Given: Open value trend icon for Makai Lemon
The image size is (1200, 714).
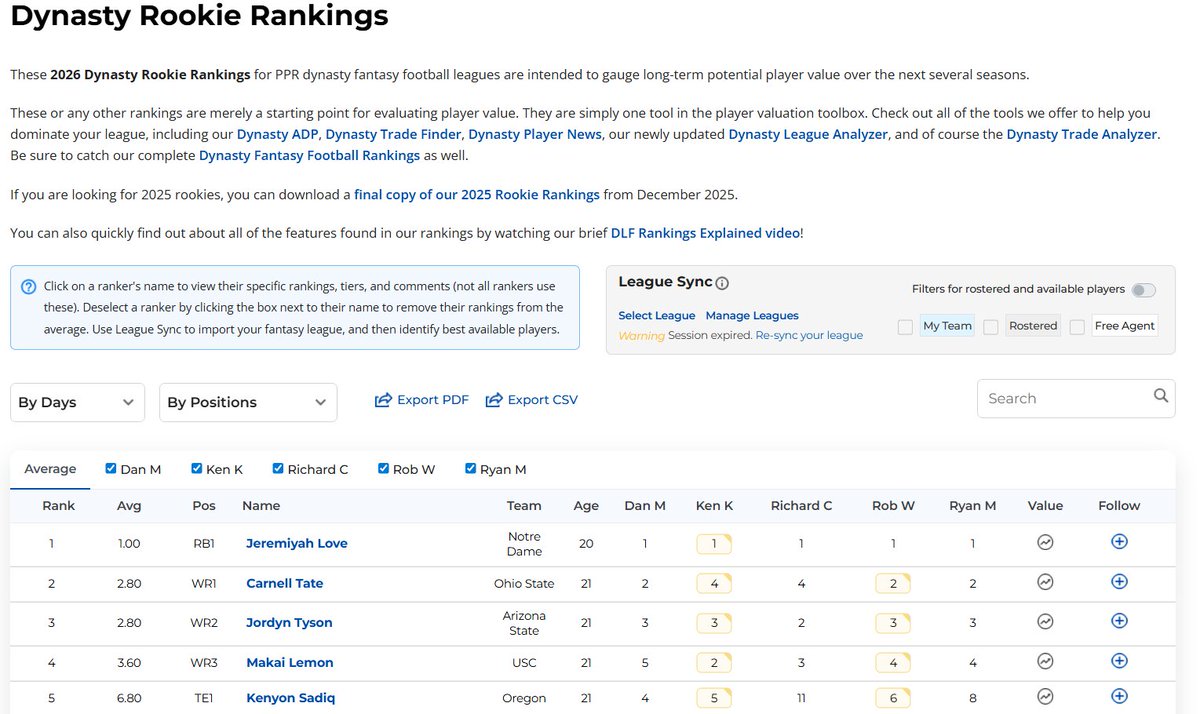Looking at the screenshot, I should [x=1045, y=661].
